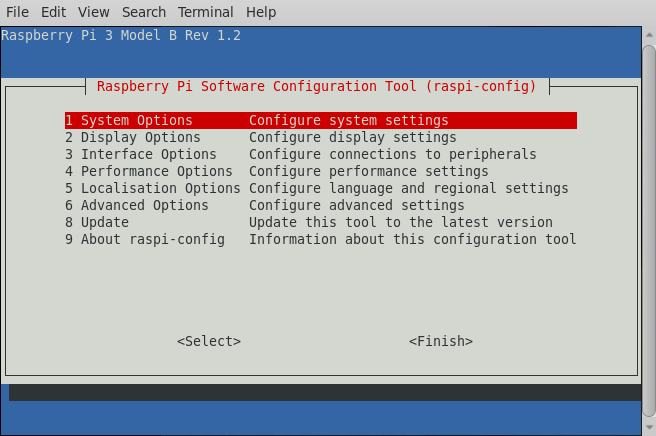Click the terminal vertical scrollbar thumb
Viewport: 656px width, 436px height.
point(649,231)
